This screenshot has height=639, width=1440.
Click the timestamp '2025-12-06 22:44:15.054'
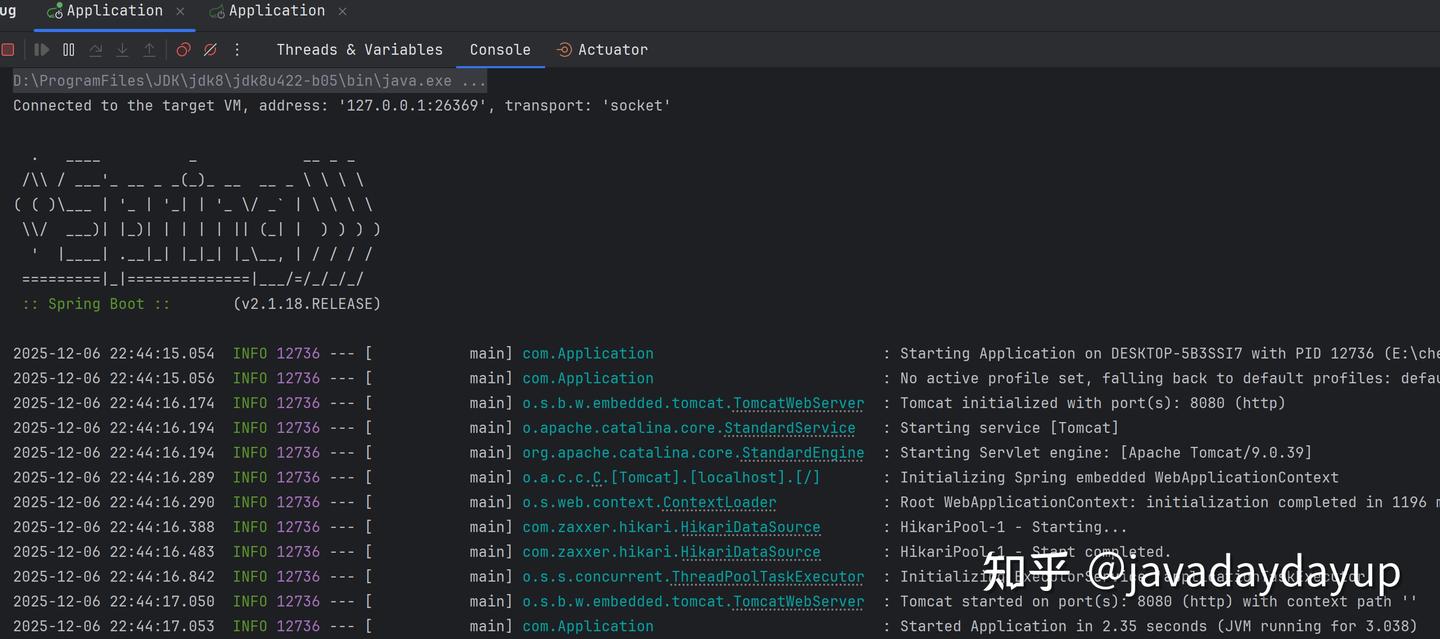coord(113,354)
